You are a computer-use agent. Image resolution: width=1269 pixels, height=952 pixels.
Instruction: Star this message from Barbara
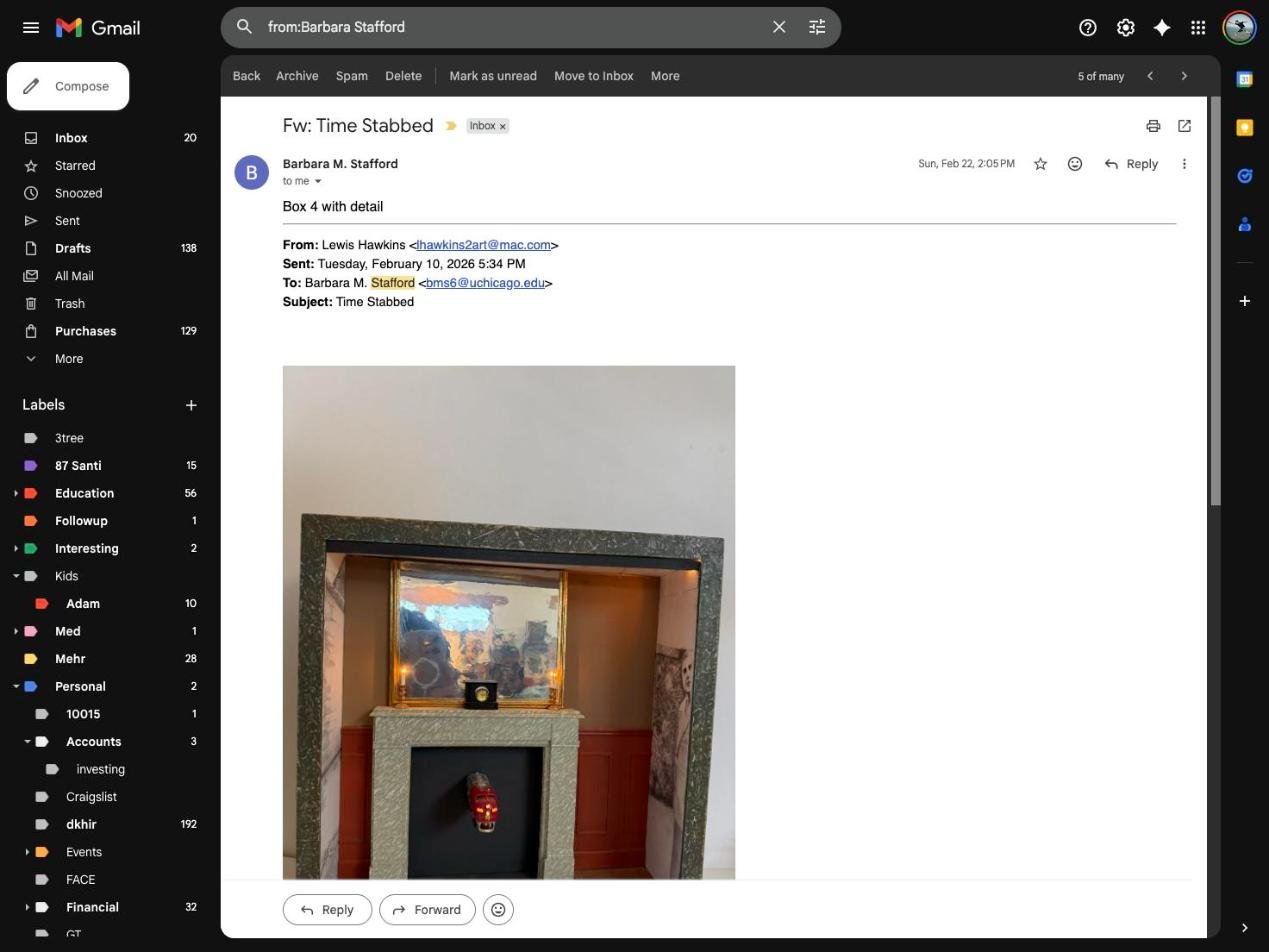click(1040, 164)
